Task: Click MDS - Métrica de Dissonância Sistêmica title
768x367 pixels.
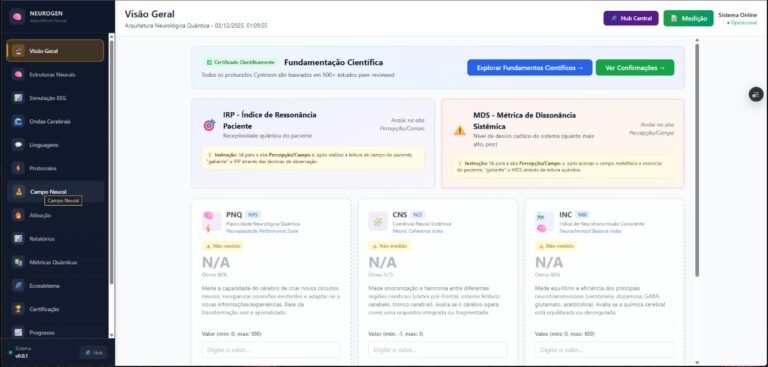Action: 524,121
